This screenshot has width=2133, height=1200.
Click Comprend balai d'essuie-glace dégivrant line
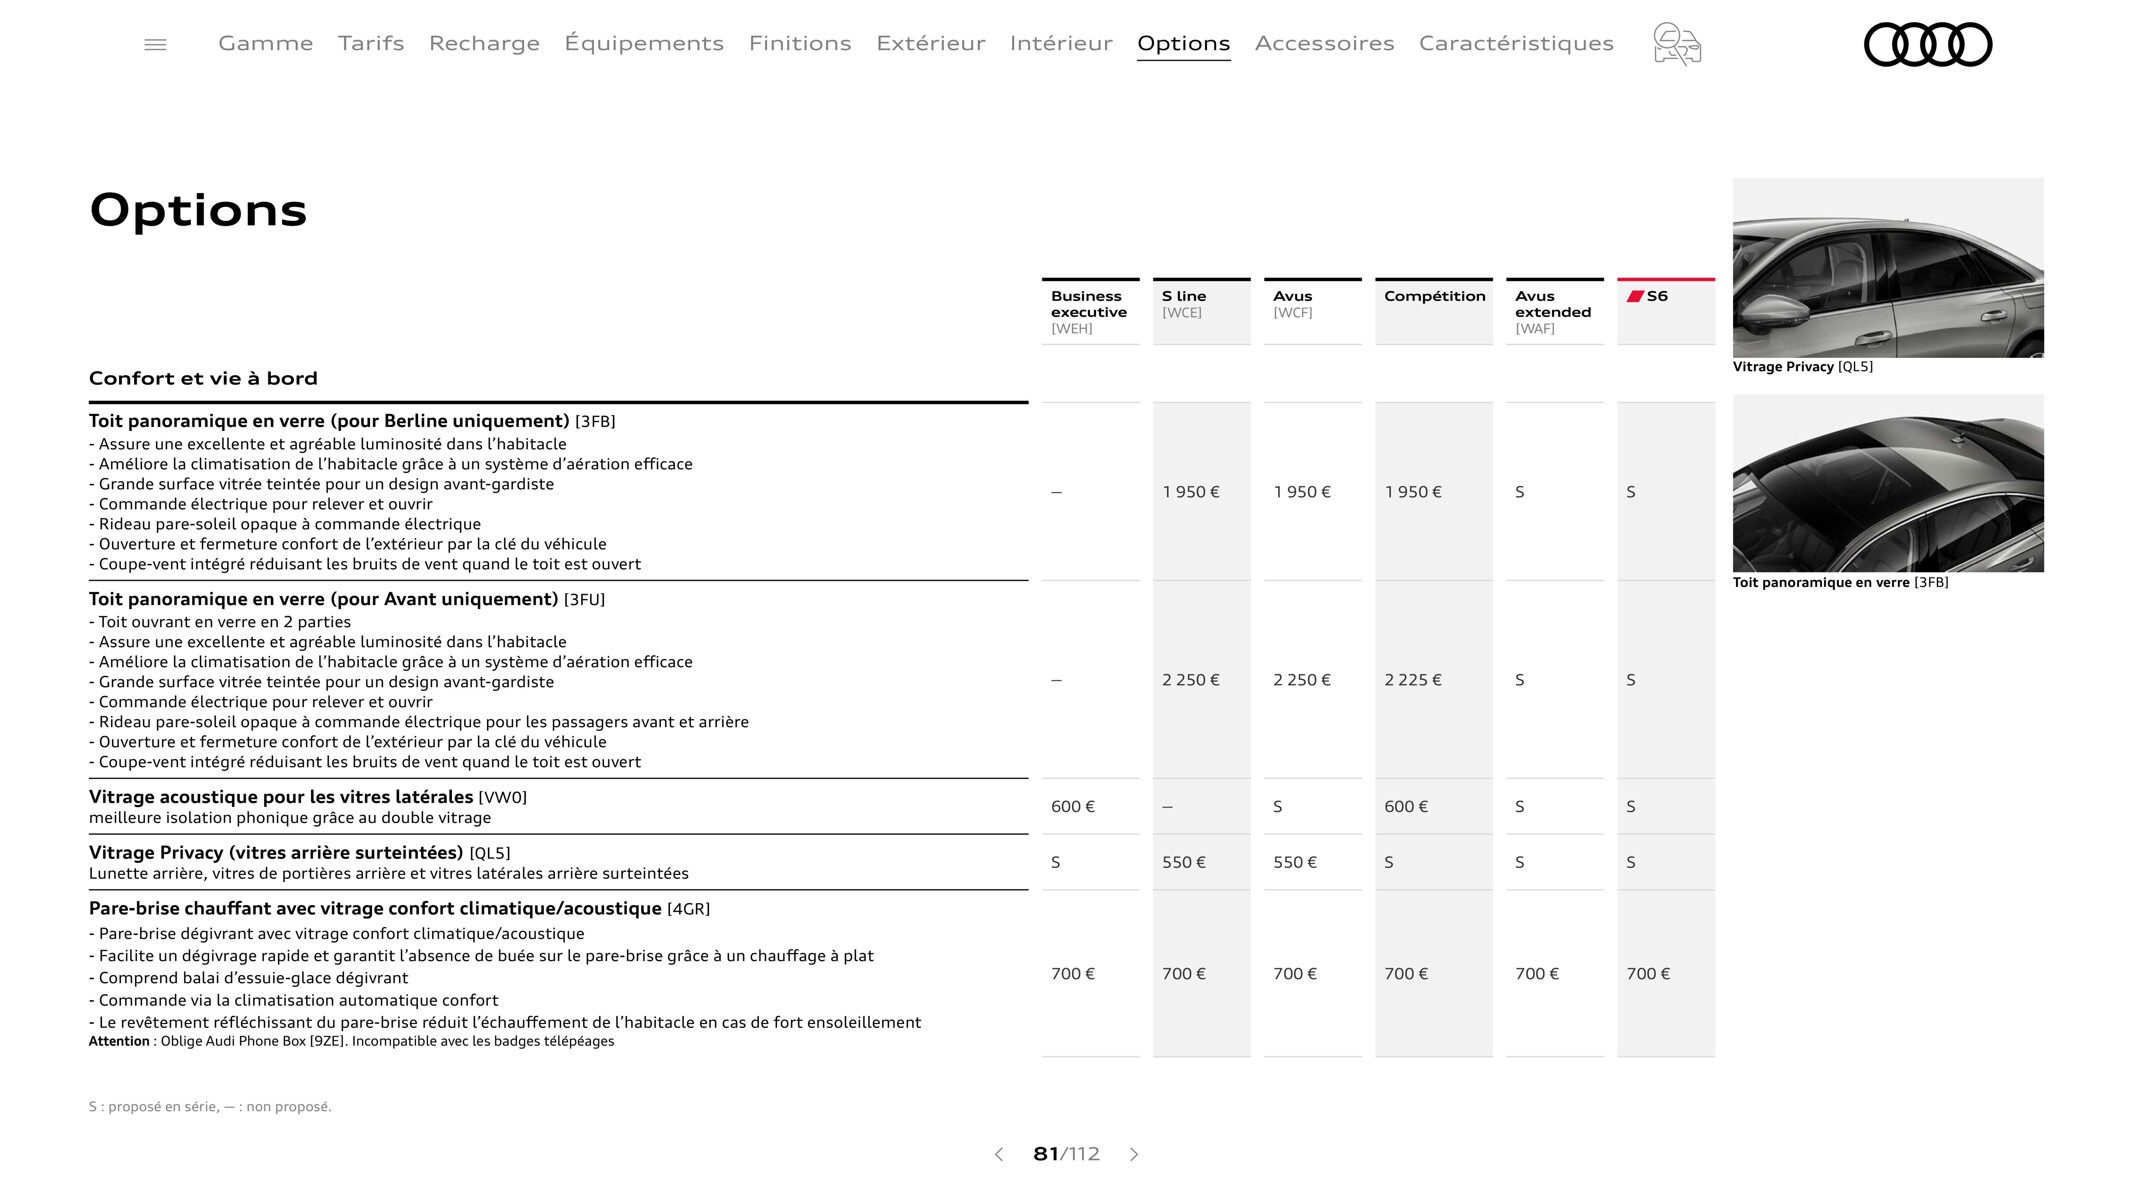click(x=249, y=978)
